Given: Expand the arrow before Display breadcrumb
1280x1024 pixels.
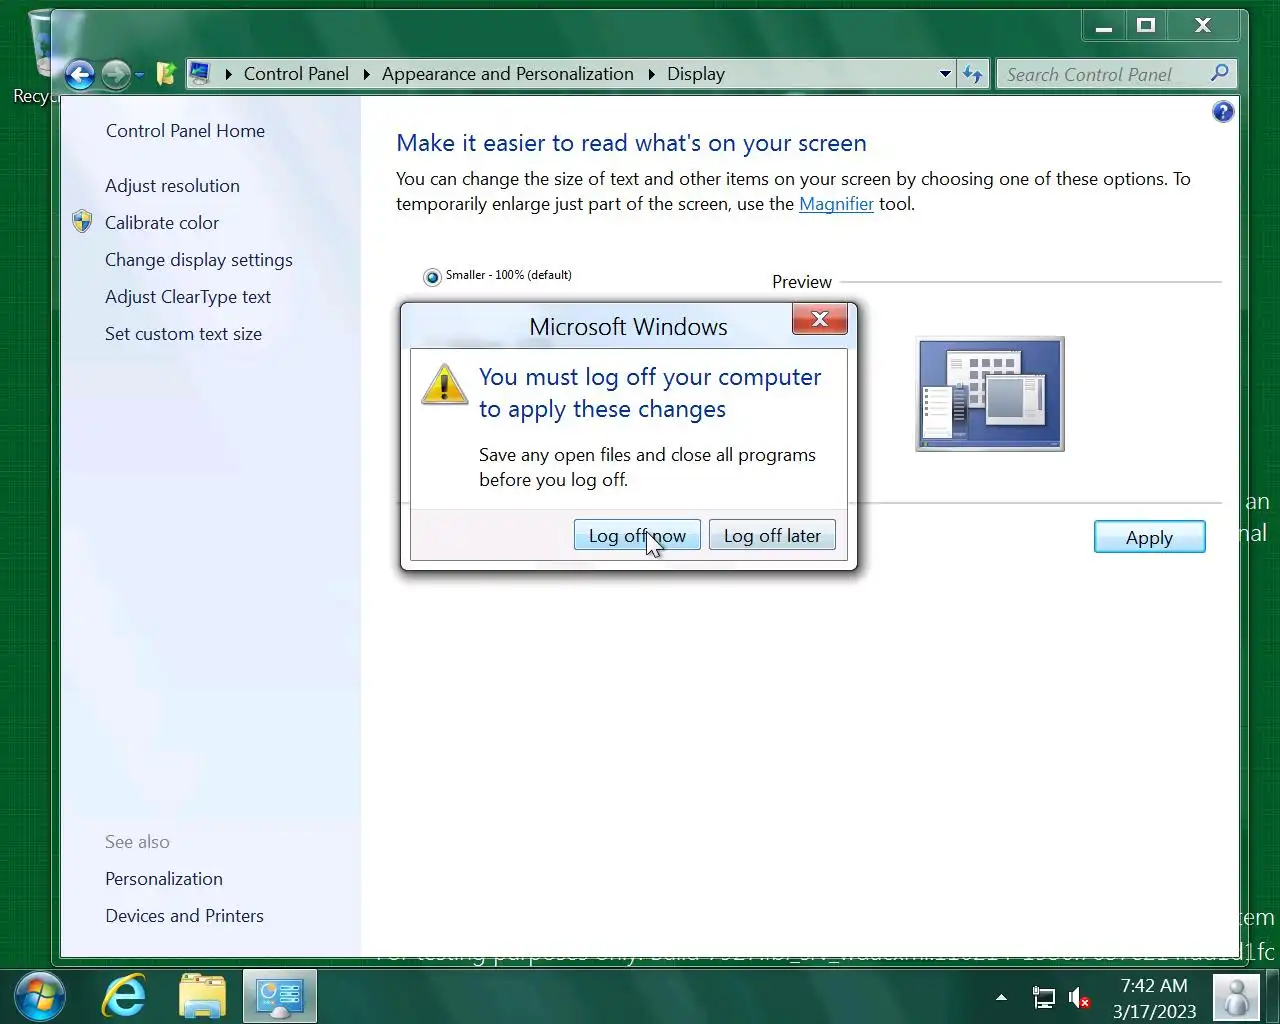Looking at the screenshot, I should click(x=651, y=74).
